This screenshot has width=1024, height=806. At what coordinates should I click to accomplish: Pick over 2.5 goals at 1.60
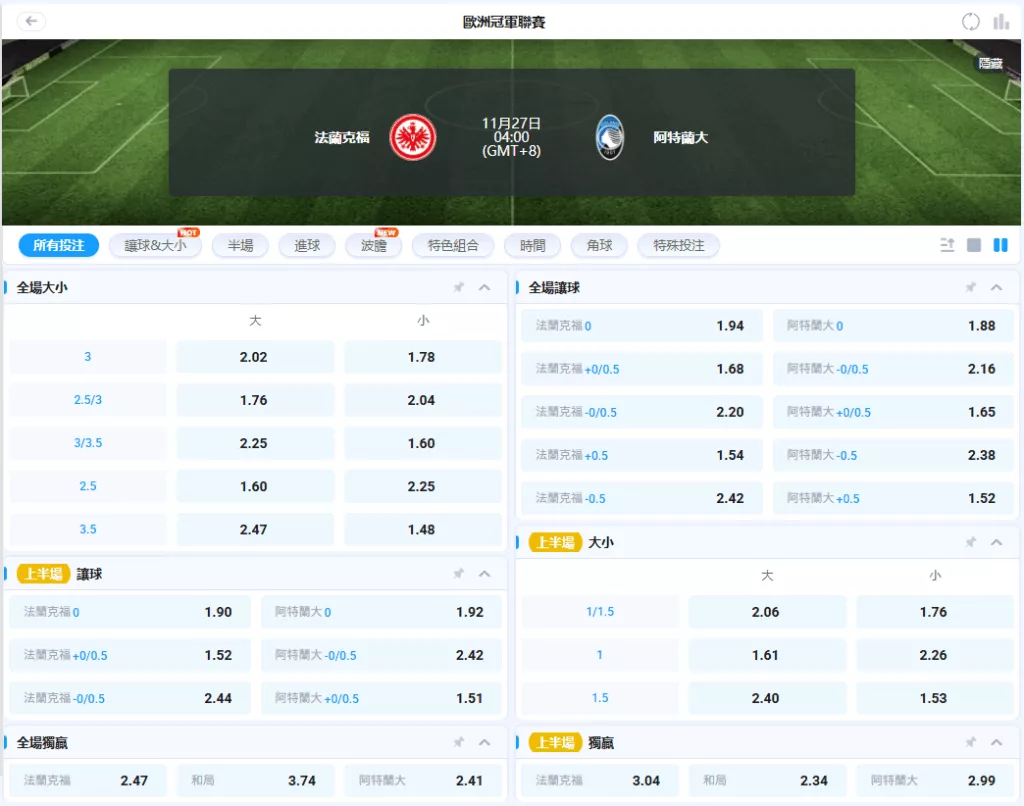click(x=254, y=486)
